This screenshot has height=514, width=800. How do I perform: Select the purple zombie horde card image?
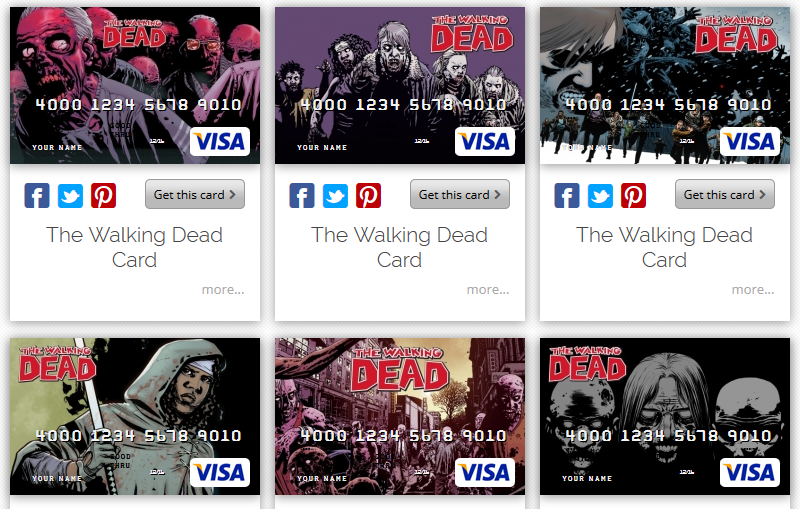[x=400, y=85]
